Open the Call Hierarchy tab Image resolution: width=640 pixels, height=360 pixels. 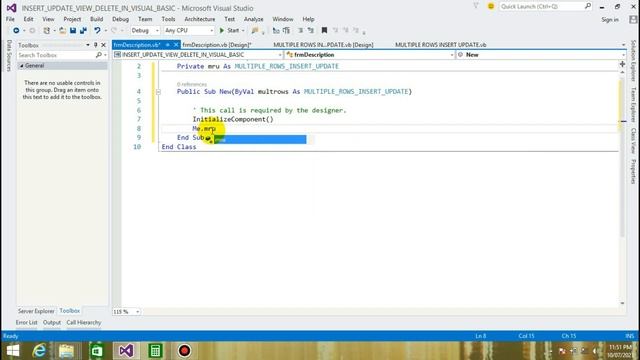(x=84, y=322)
